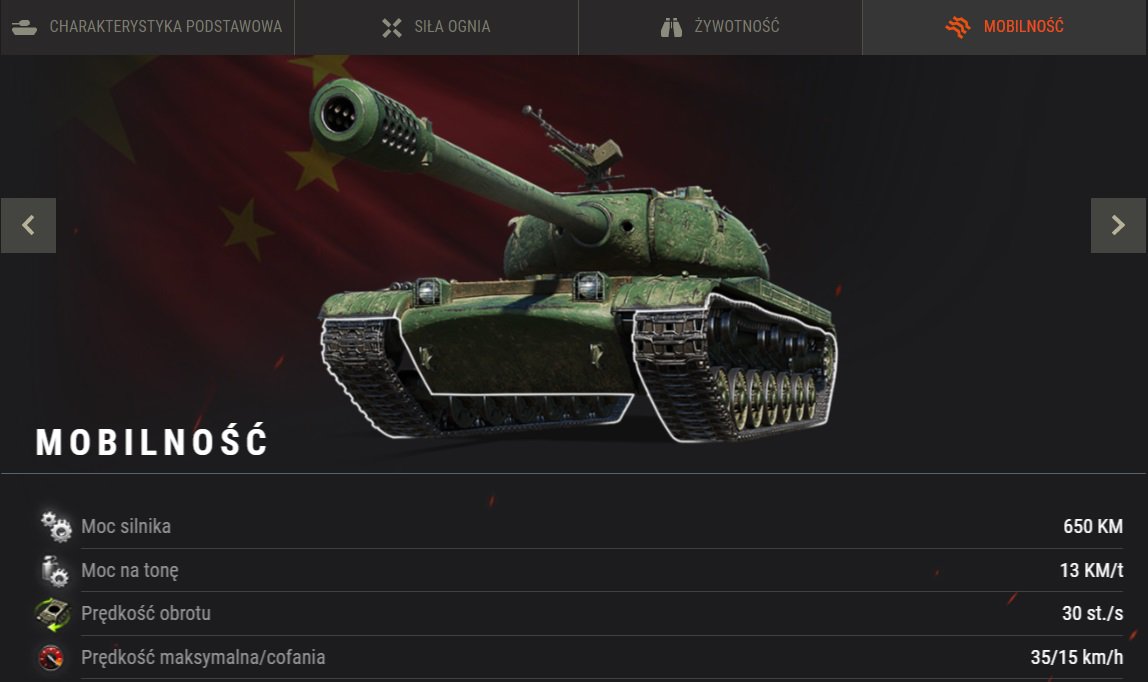Click the 650 KM engine power value

1092,526
